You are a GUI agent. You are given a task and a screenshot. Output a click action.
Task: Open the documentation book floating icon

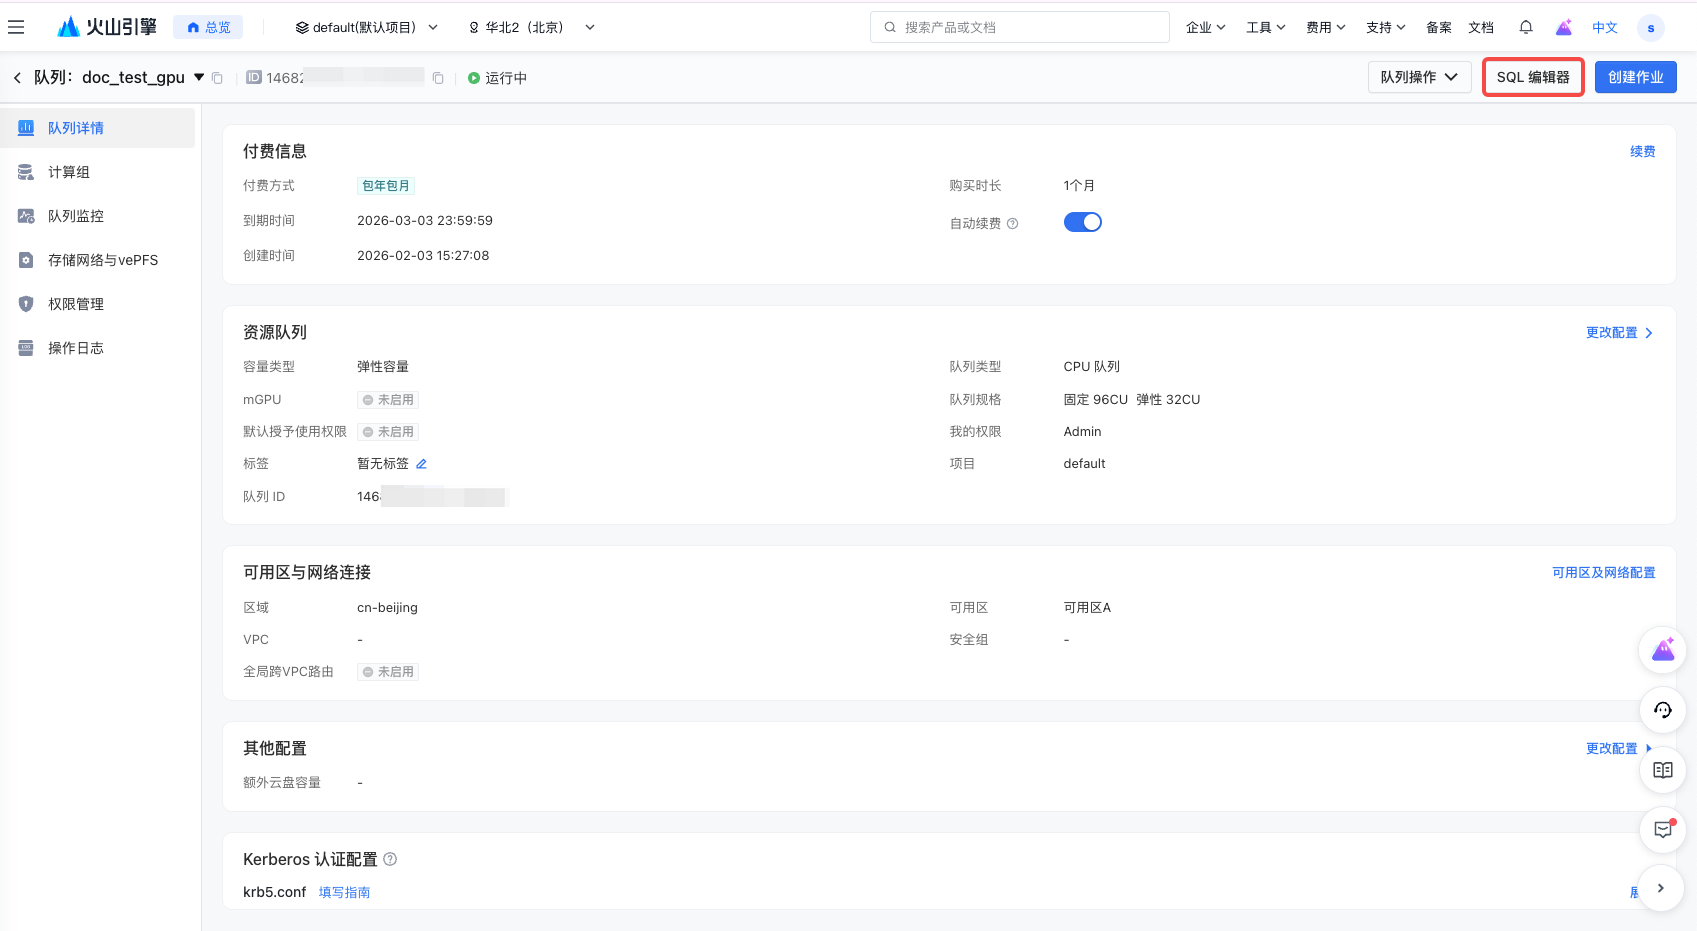pos(1662,770)
